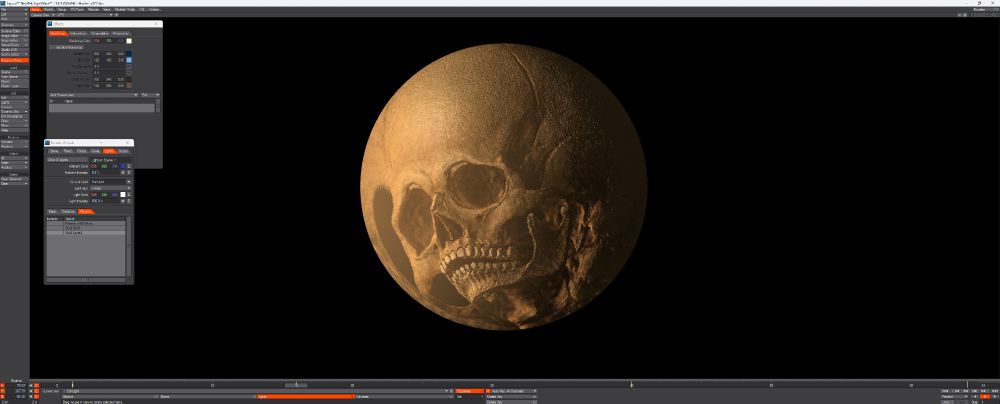Open the Graph Editor from left sidebar

[14, 40]
